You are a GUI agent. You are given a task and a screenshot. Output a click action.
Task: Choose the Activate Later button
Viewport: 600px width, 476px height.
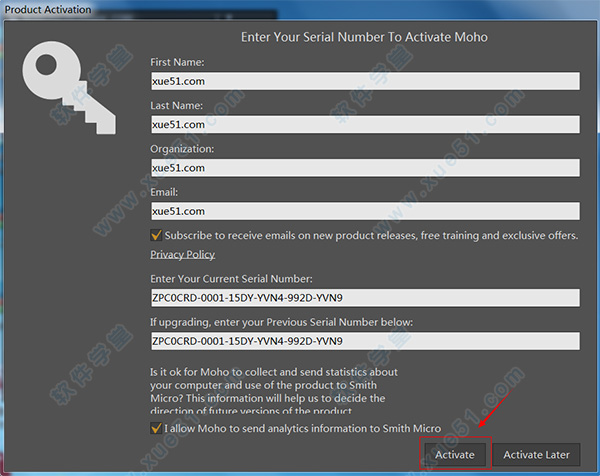(x=536, y=455)
